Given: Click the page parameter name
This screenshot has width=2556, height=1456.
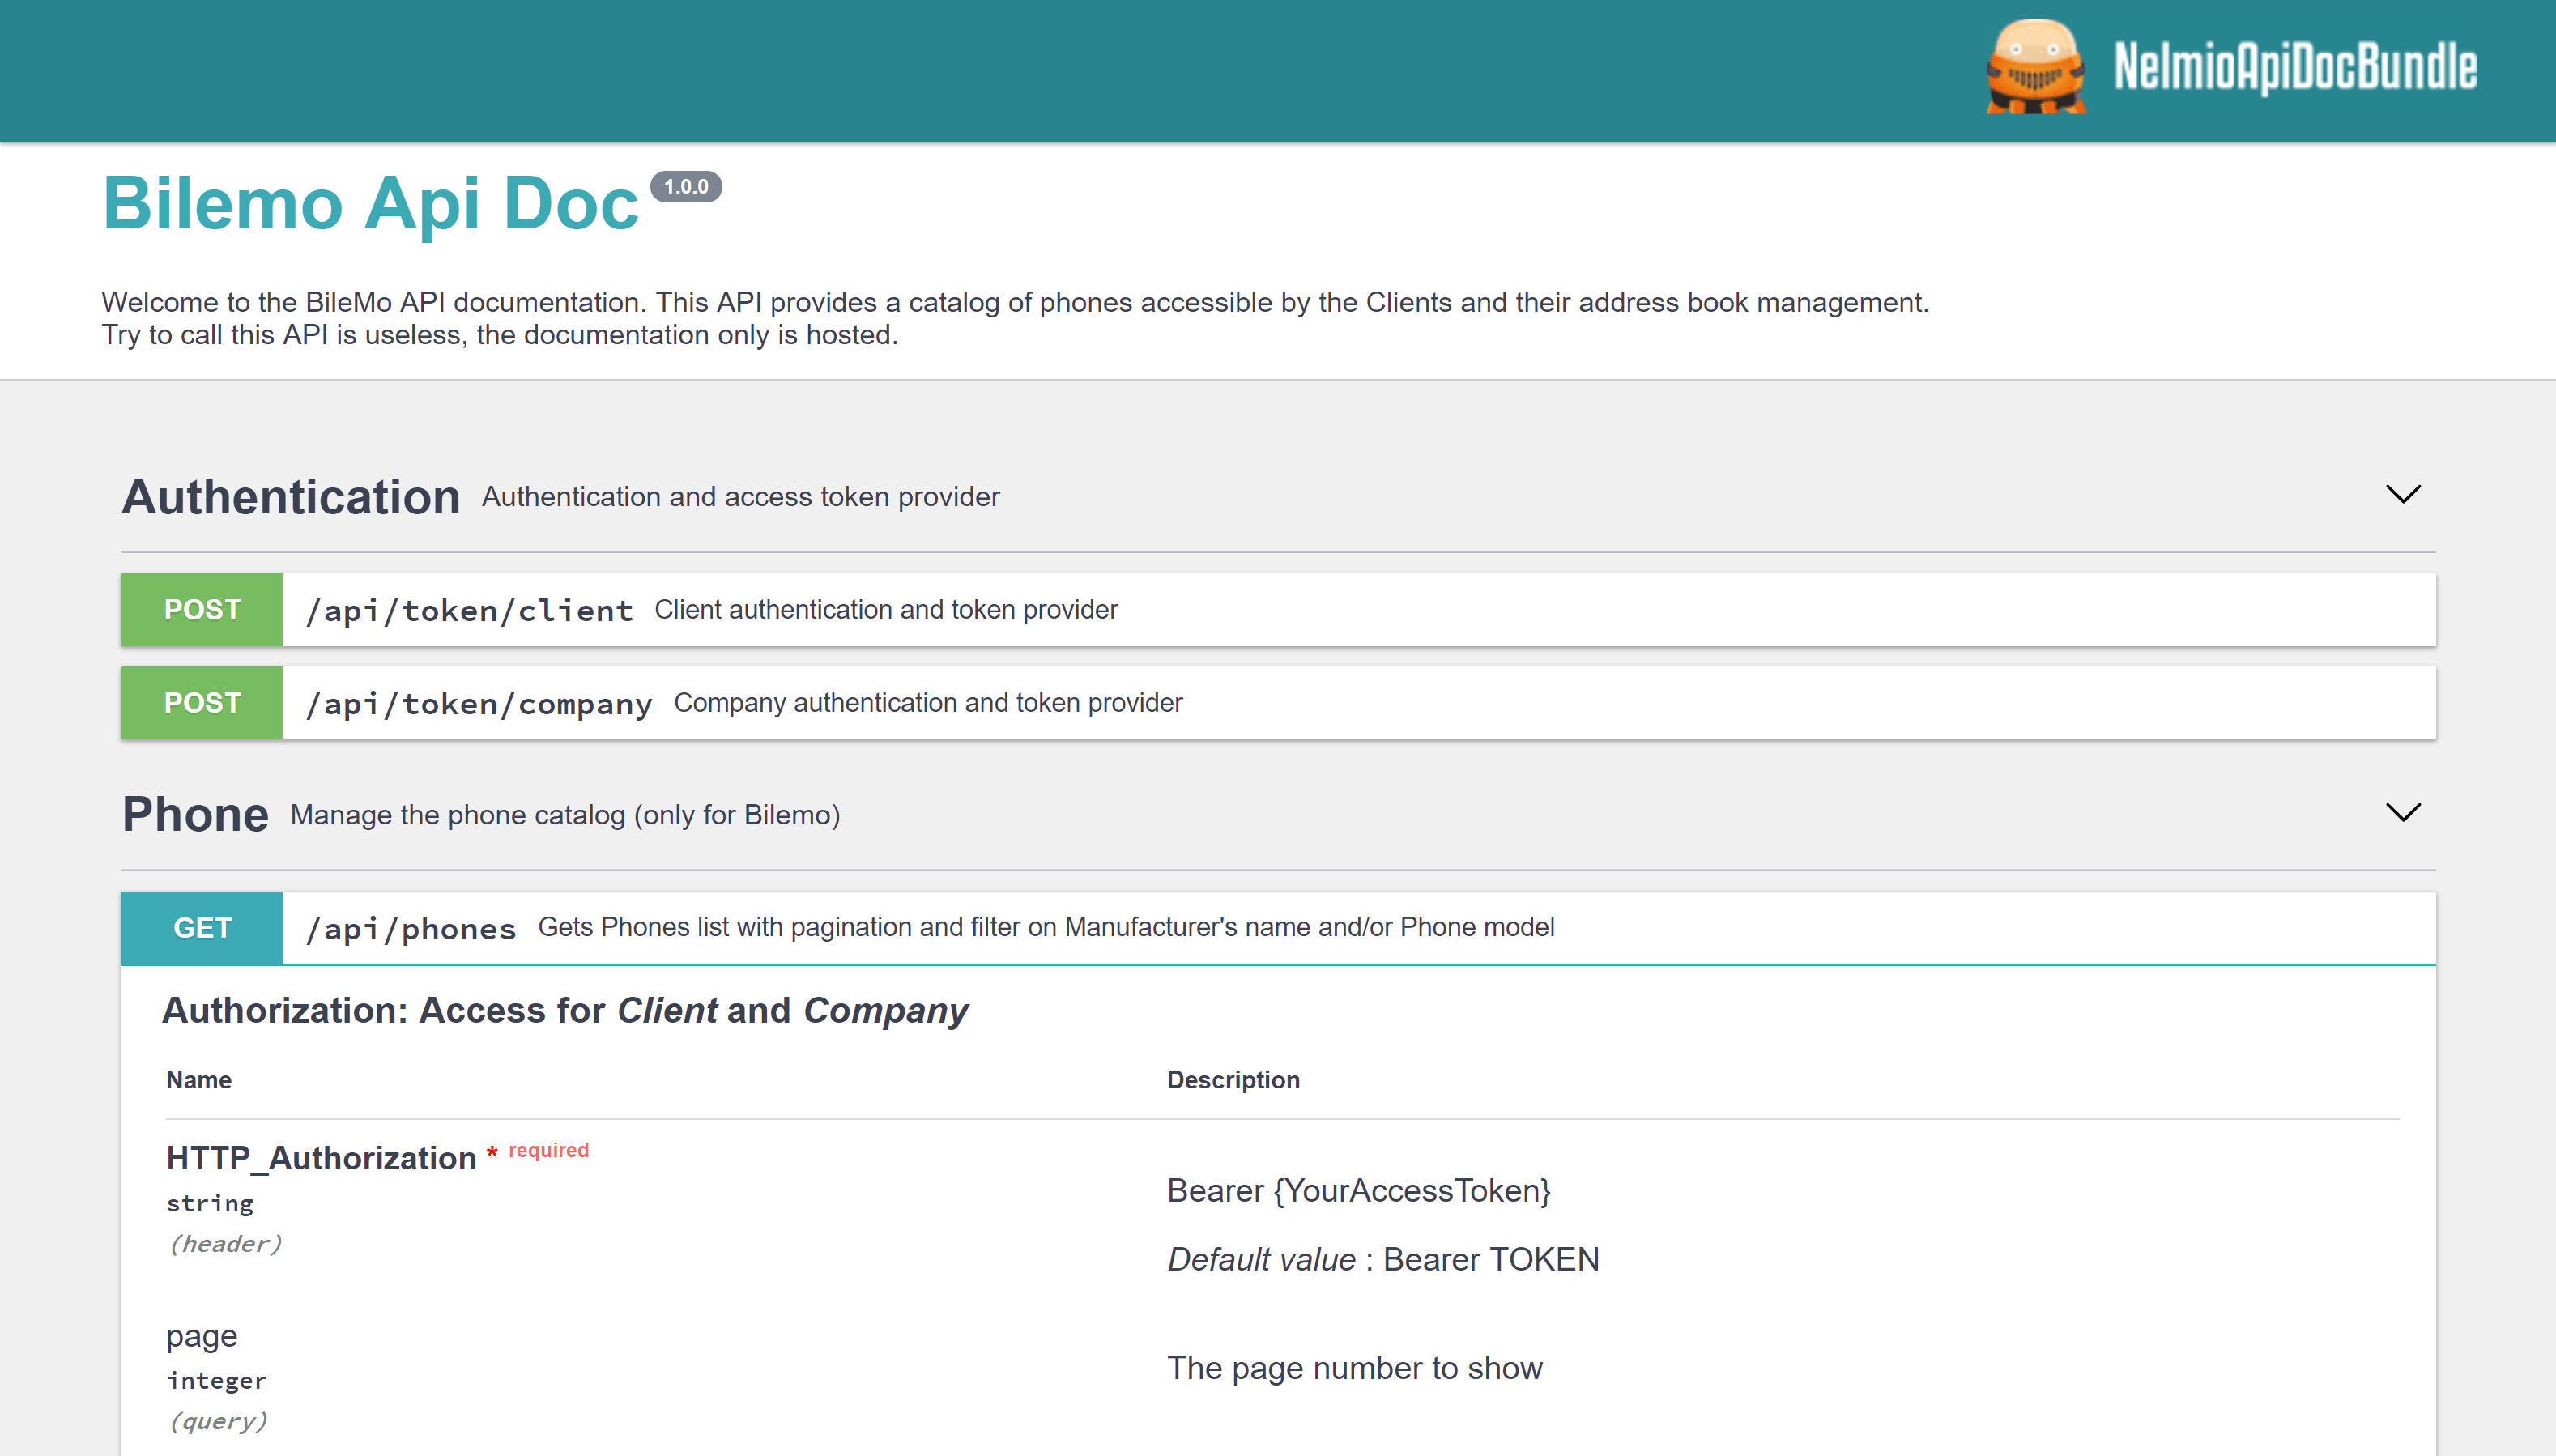Looking at the screenshot, I should pos(201,1336).
